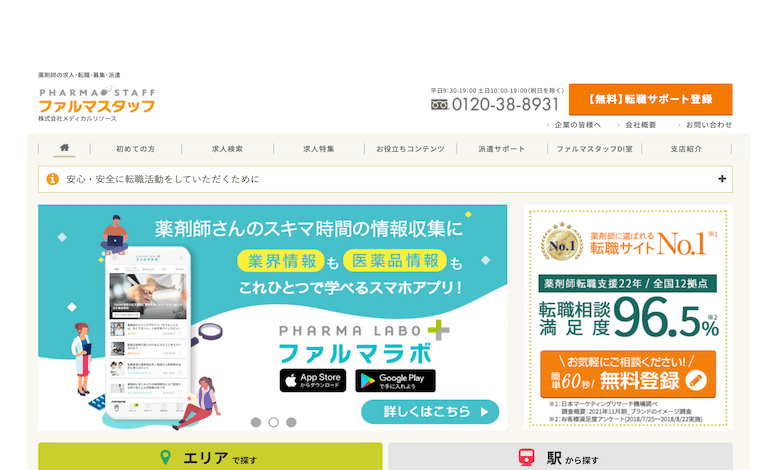780x470 pixels.
Task: Open 初めての方 menu item
Action: [135, 149]
